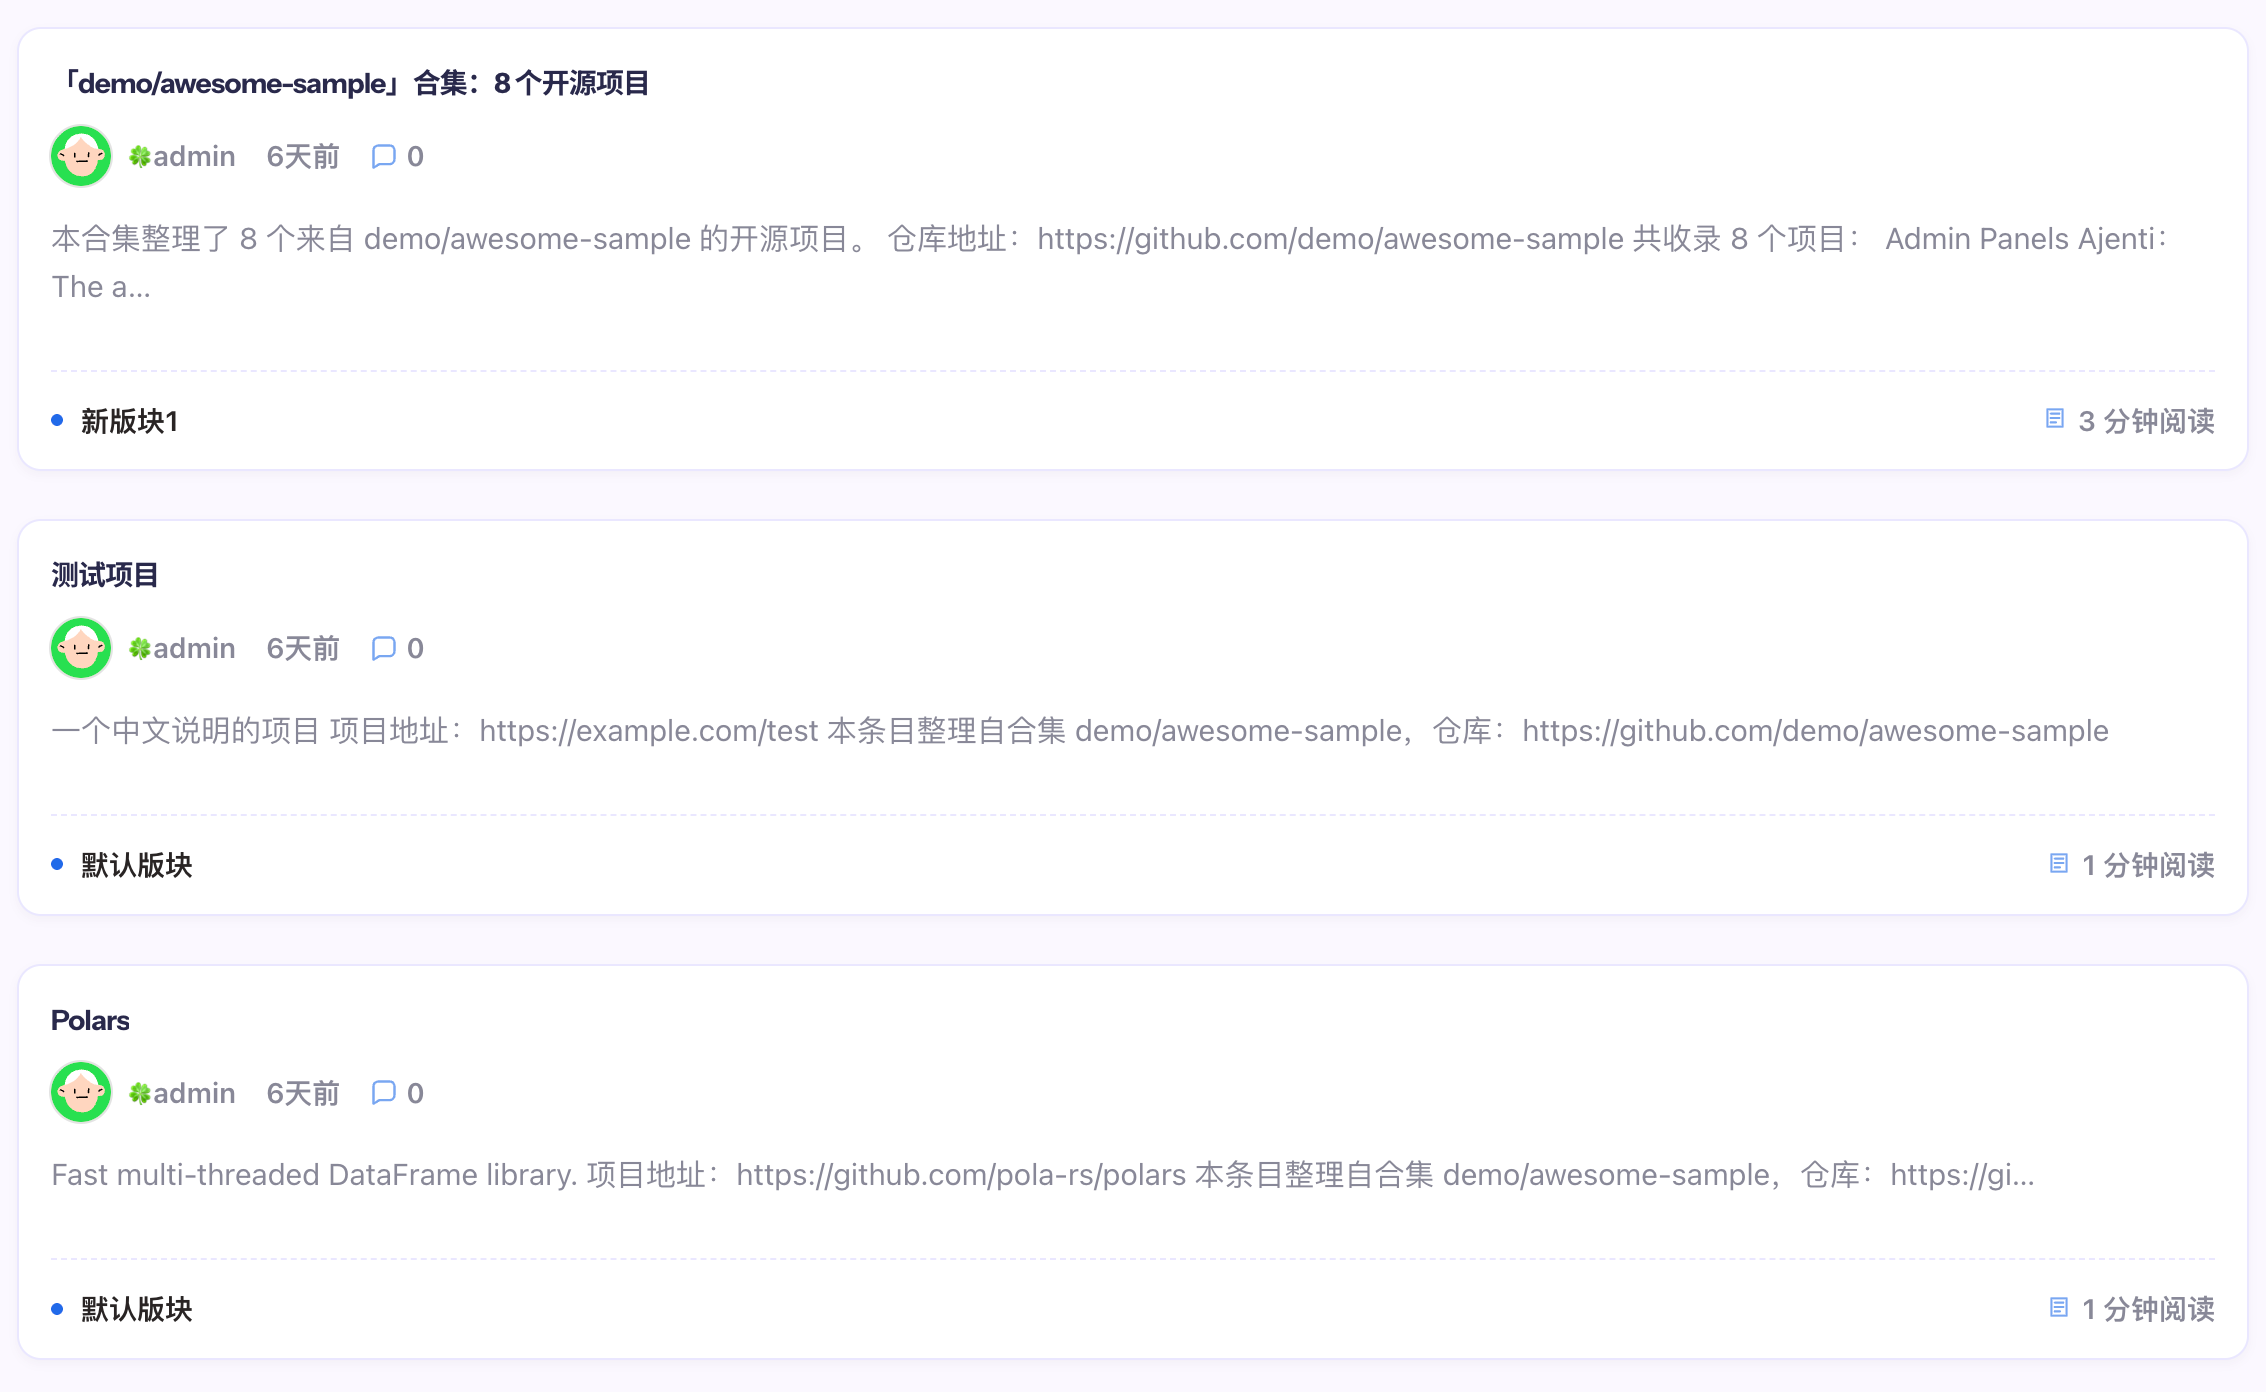The height and width of the screenshot is (1392, 2266).
Task: Click the summary starting Fast multi-threaded DataFrame
Action: 1043,1175
